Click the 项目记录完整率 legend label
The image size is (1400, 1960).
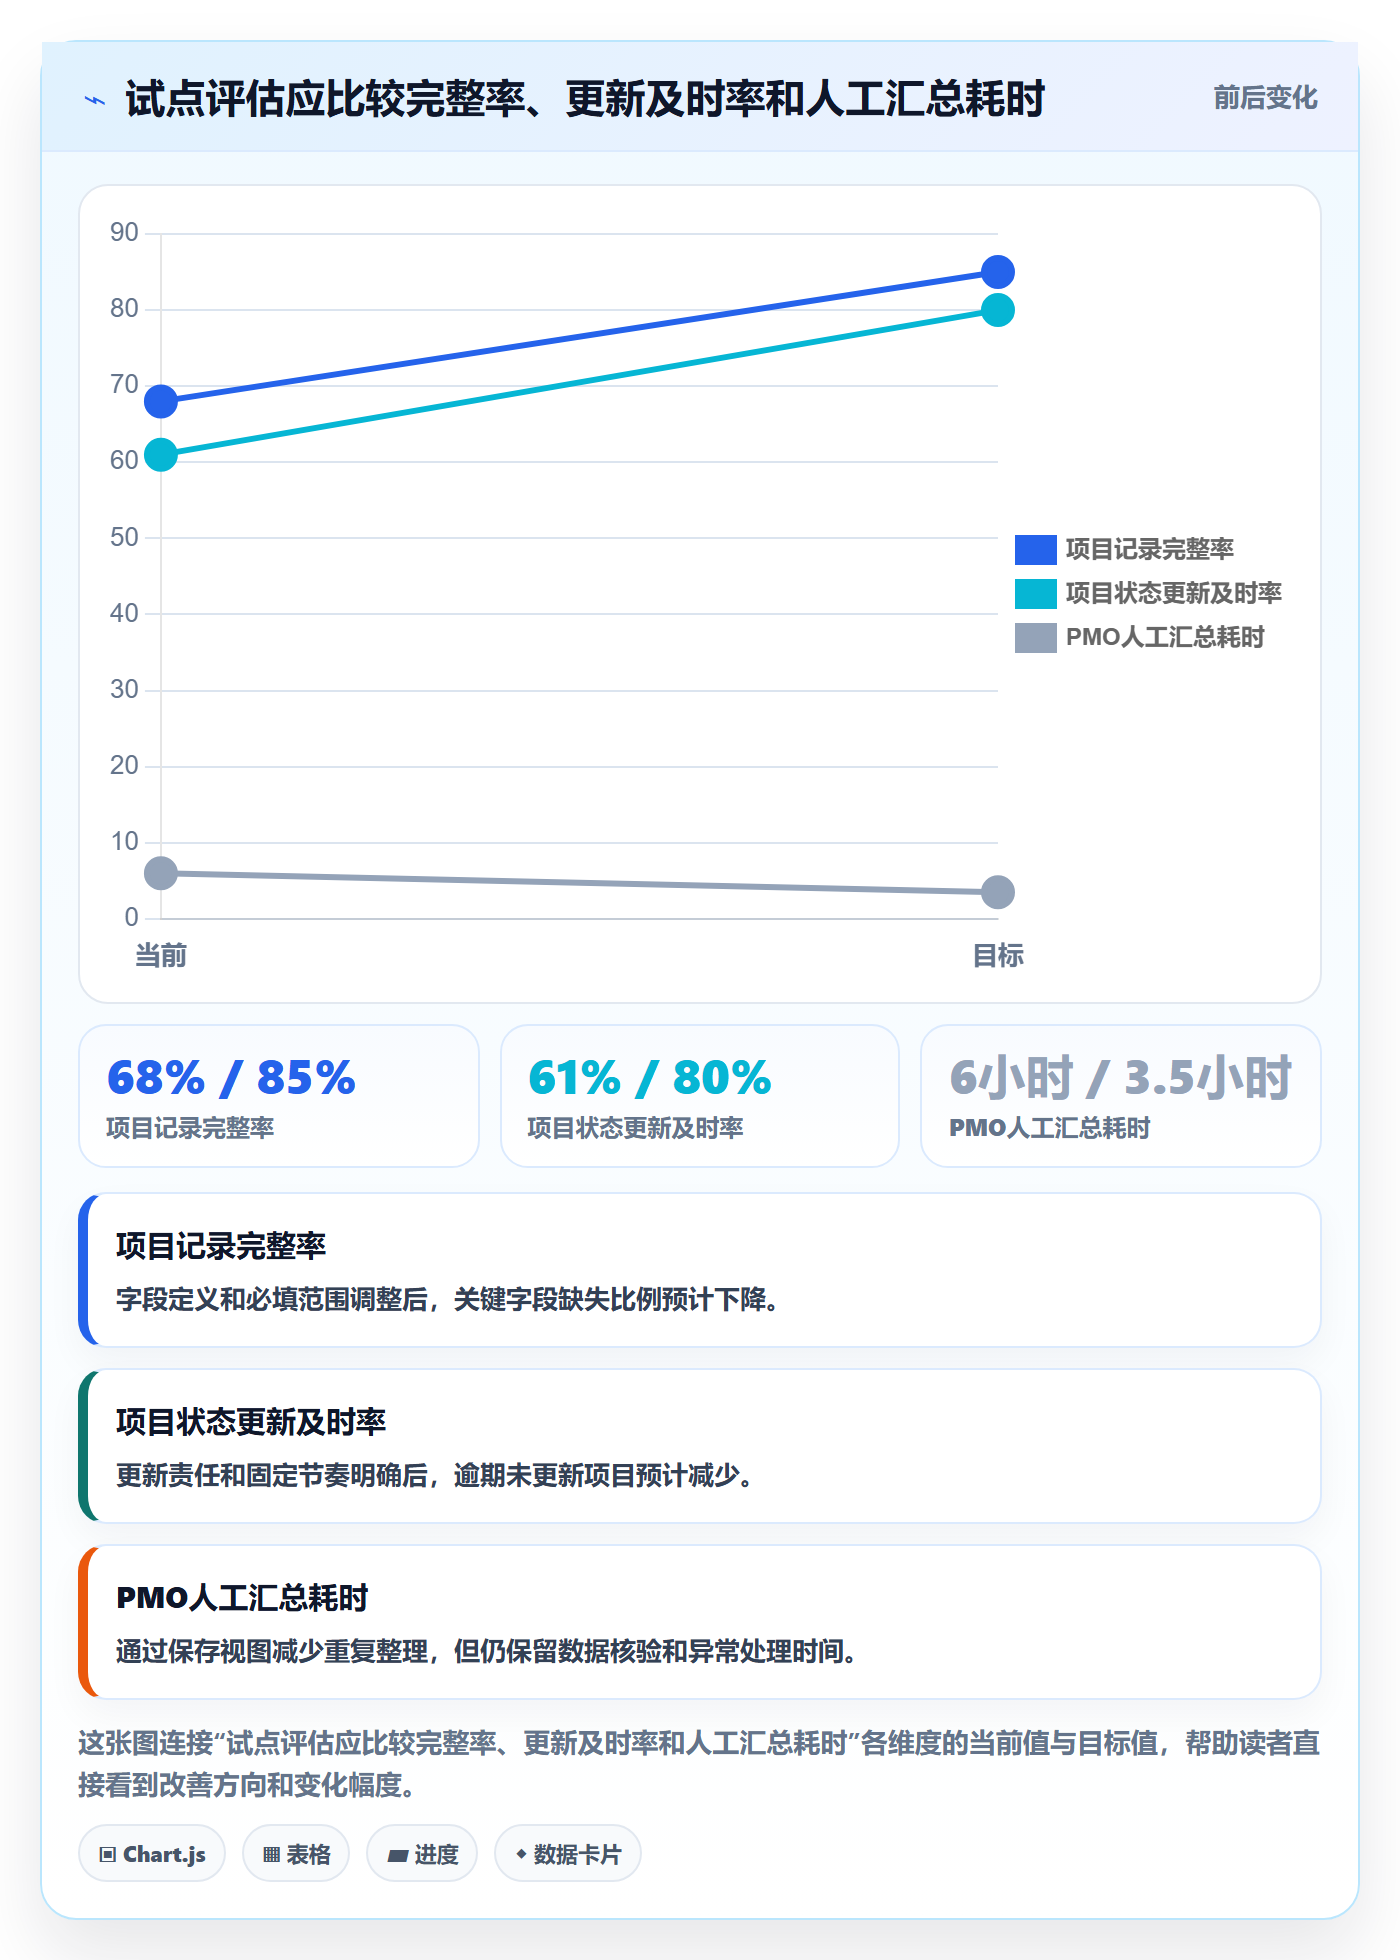tap(1149, 549)
